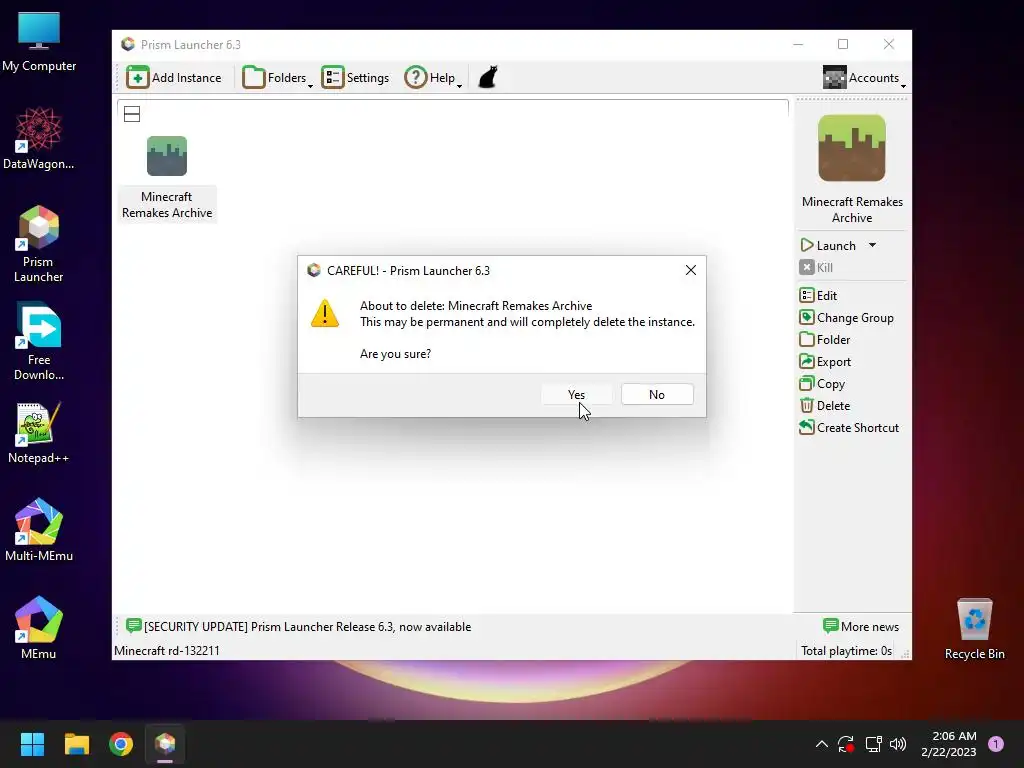Screen dimensions: 1024x768
Task: Open My Computer desktop icon
Action: point(39,42)
